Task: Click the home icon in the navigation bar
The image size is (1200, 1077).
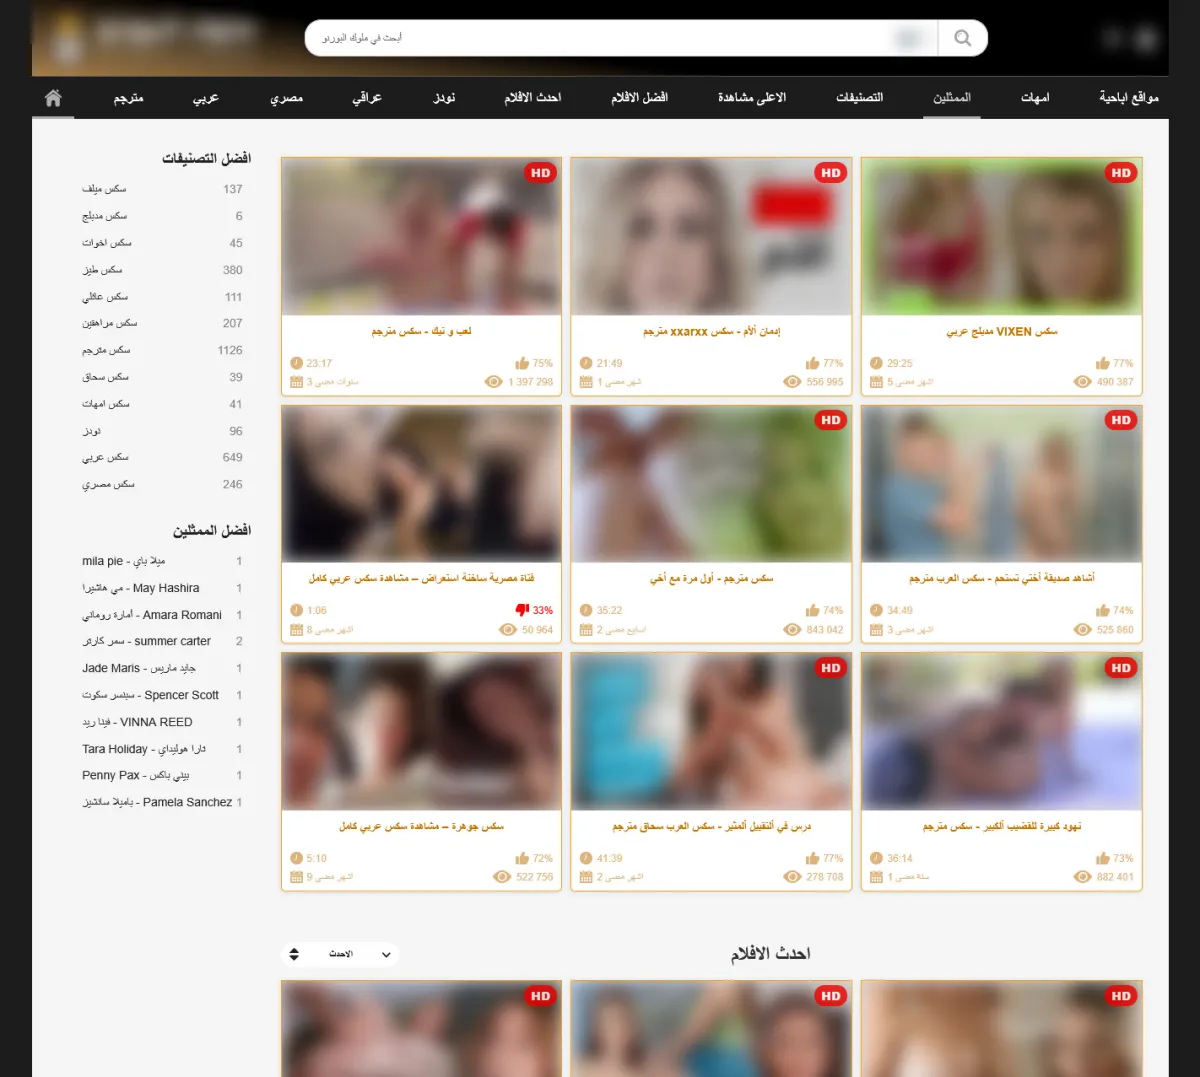Action: point(53,98)
